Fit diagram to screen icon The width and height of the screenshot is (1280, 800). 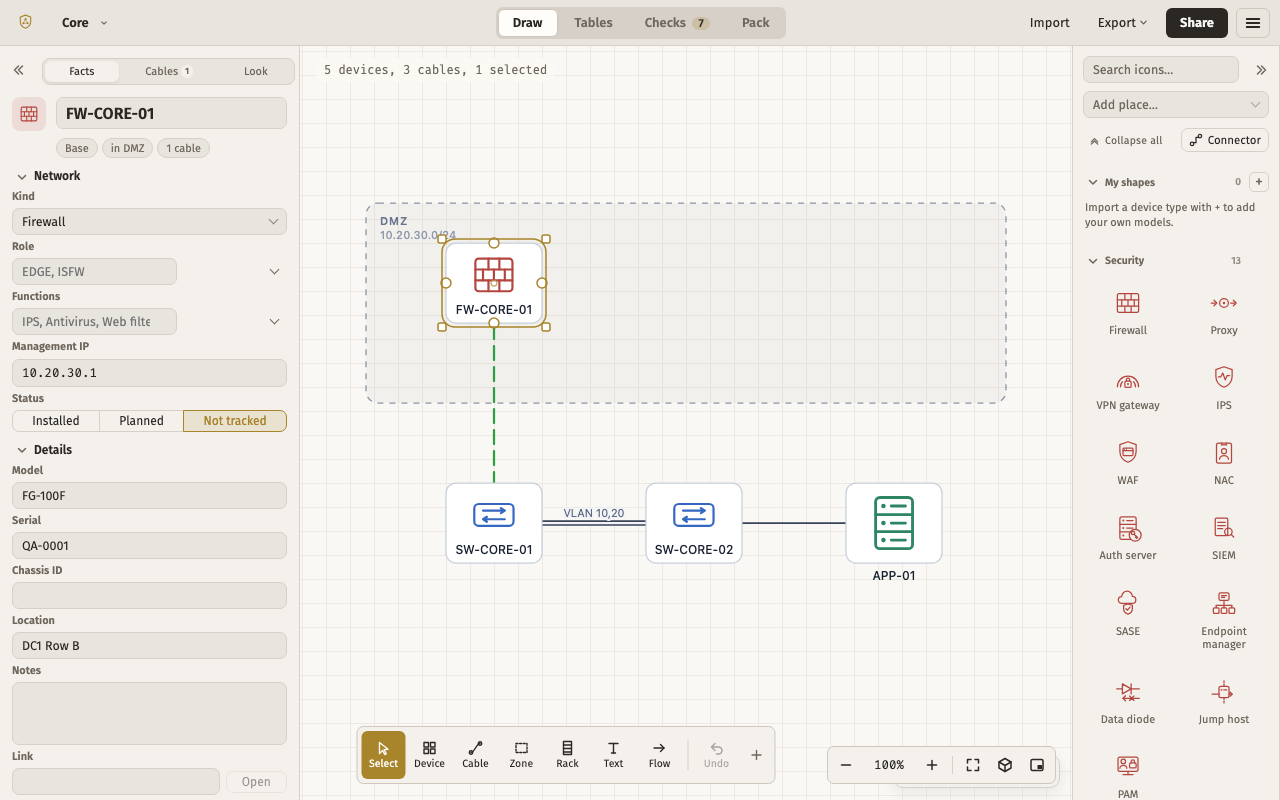[973, 765]
